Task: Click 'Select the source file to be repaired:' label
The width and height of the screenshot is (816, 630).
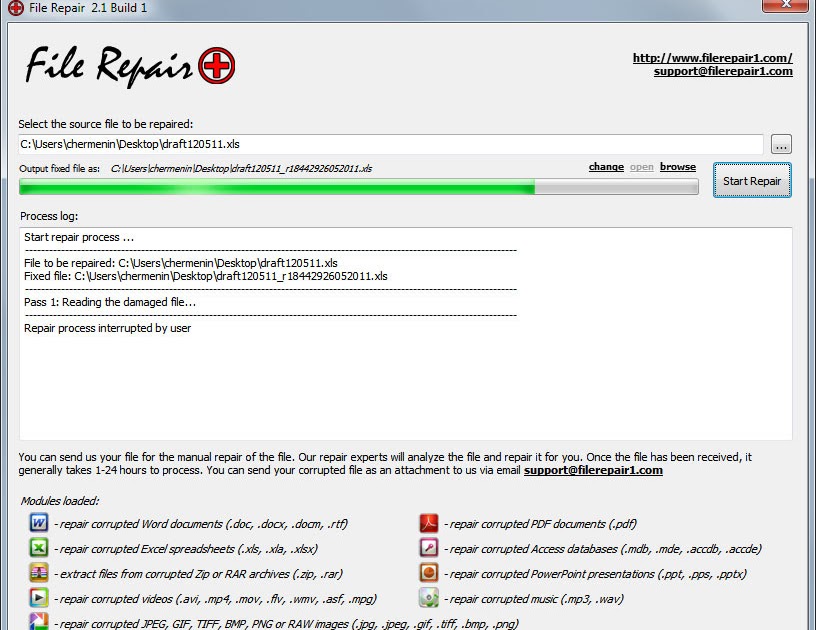Action: [106, 124]
